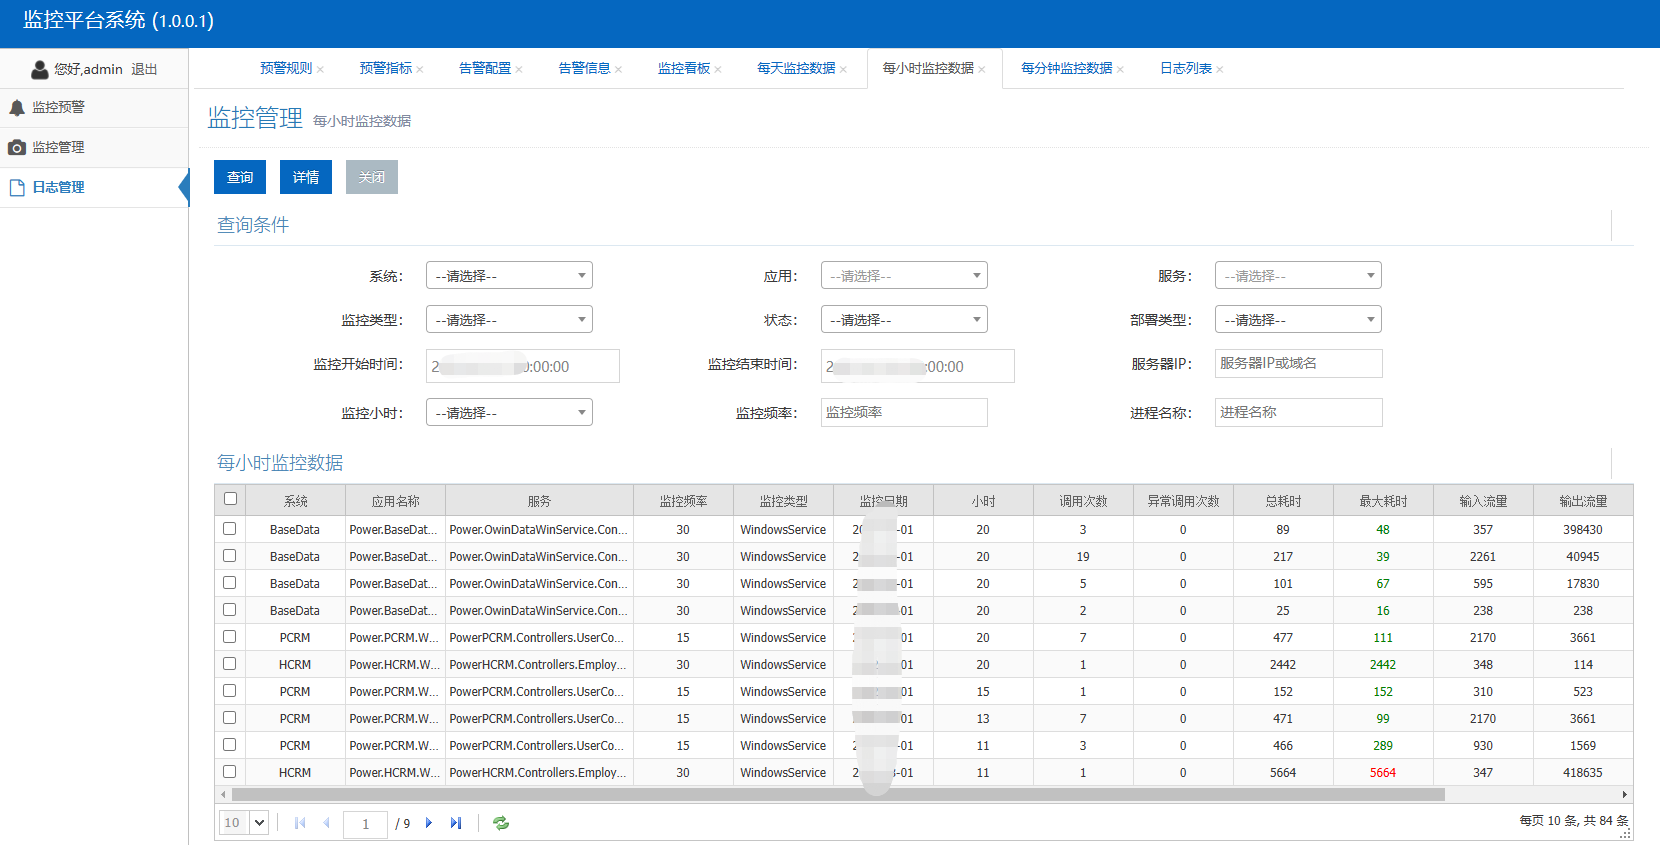Viewport: 1660px width, 845px height.
Task: Close the 预警规则 tab with its x
Action: coord(320,70)
